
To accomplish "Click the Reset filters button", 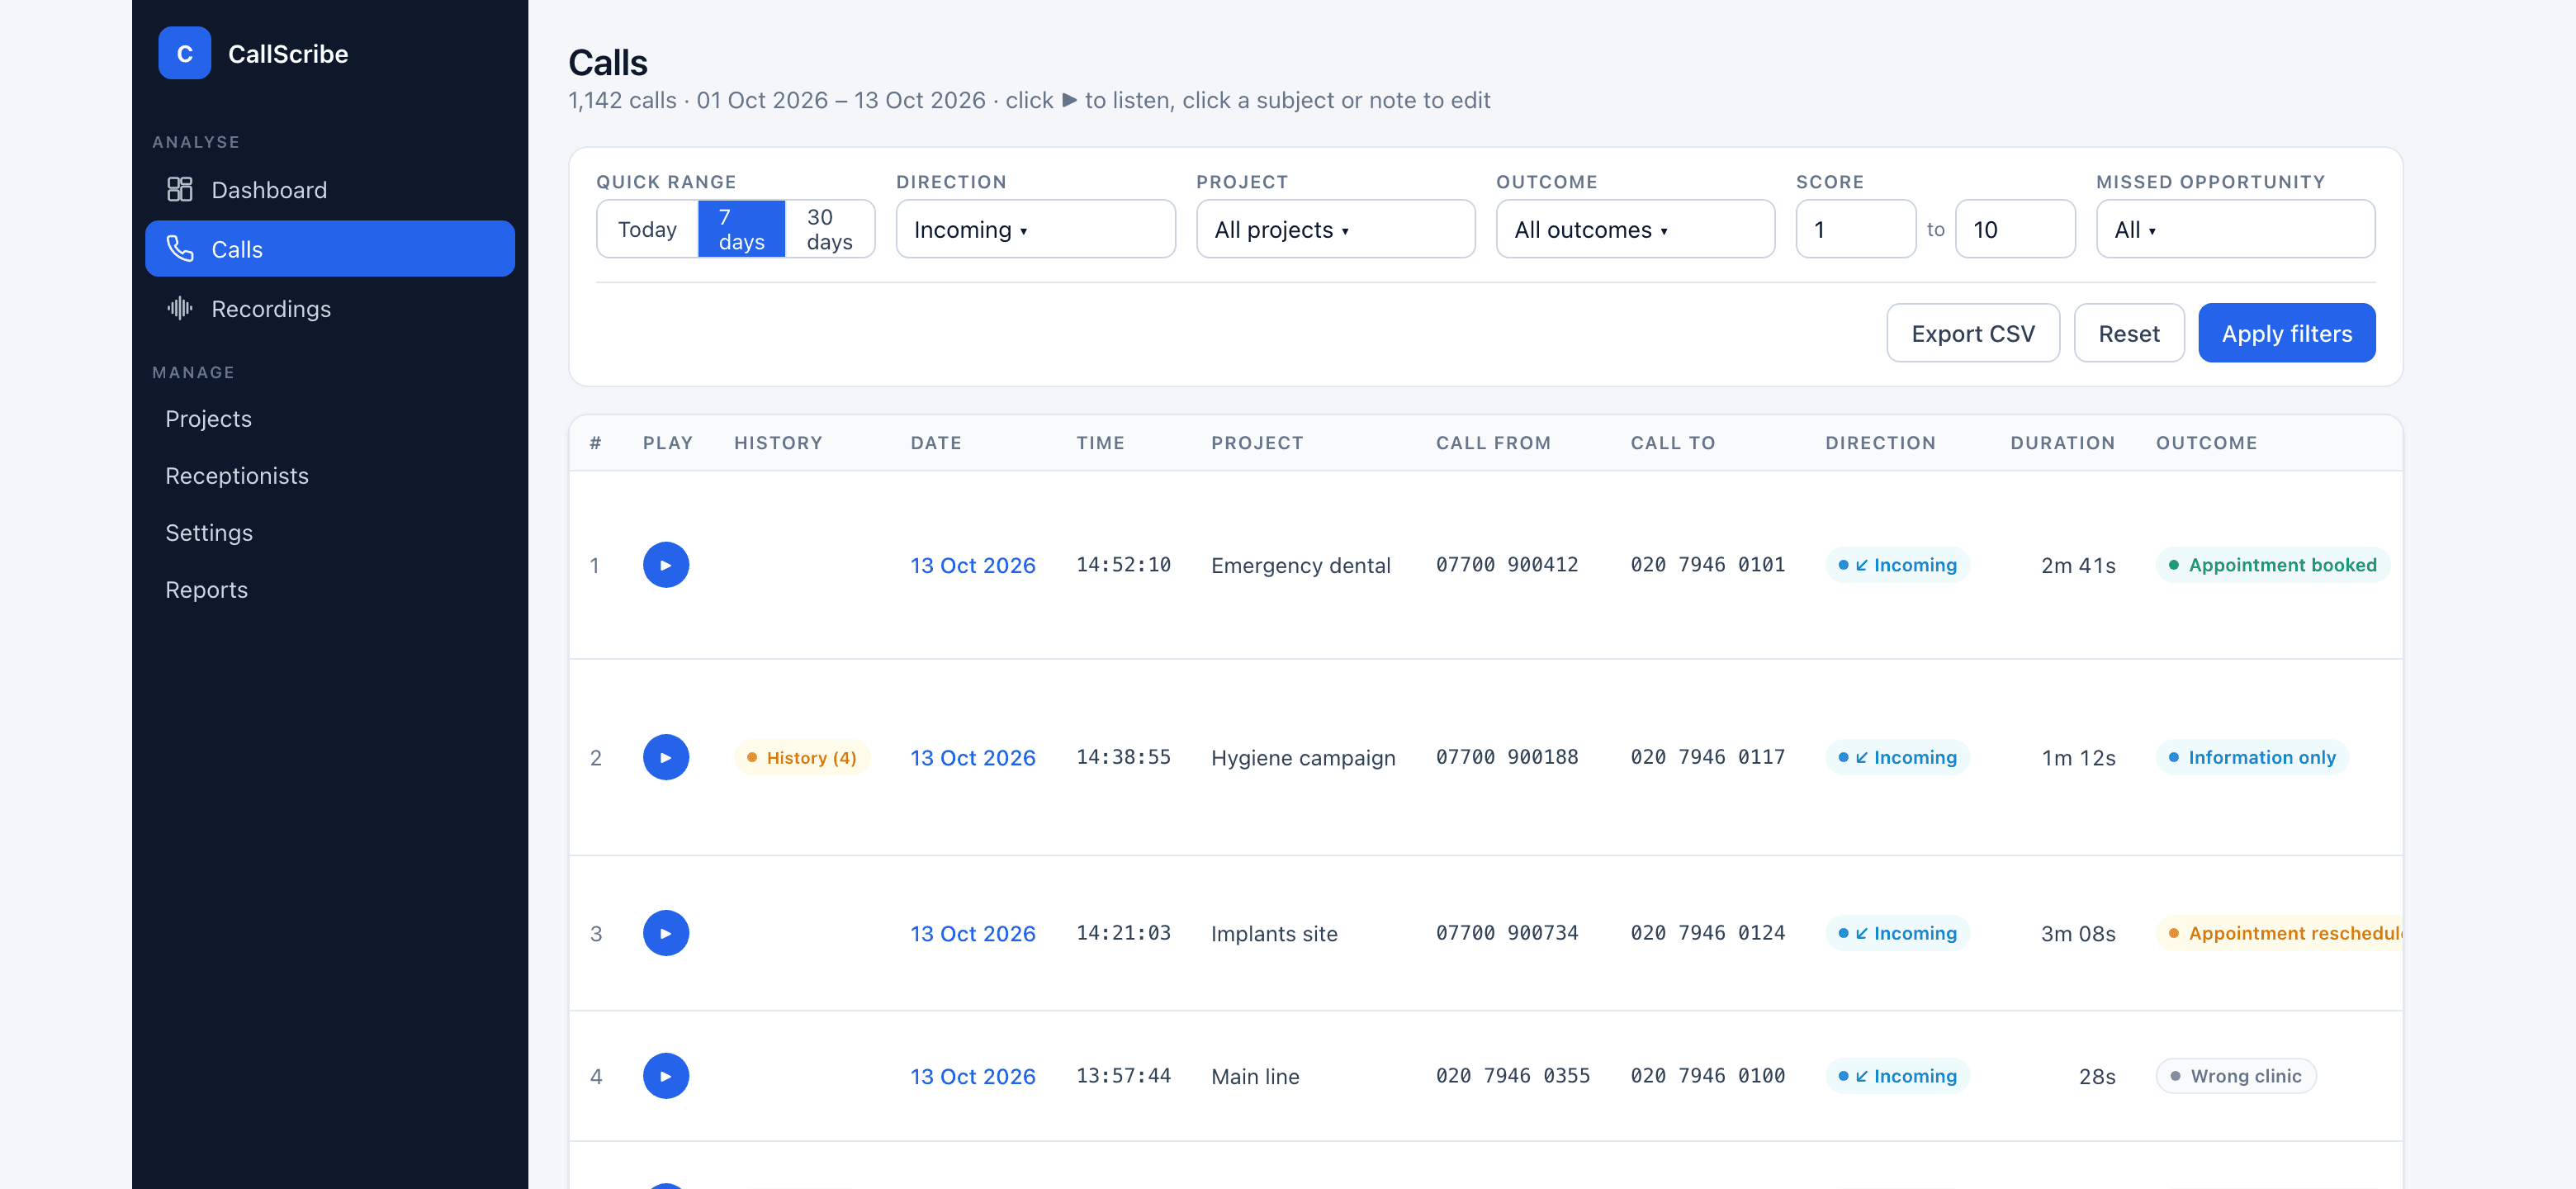I will (2128, 333).
